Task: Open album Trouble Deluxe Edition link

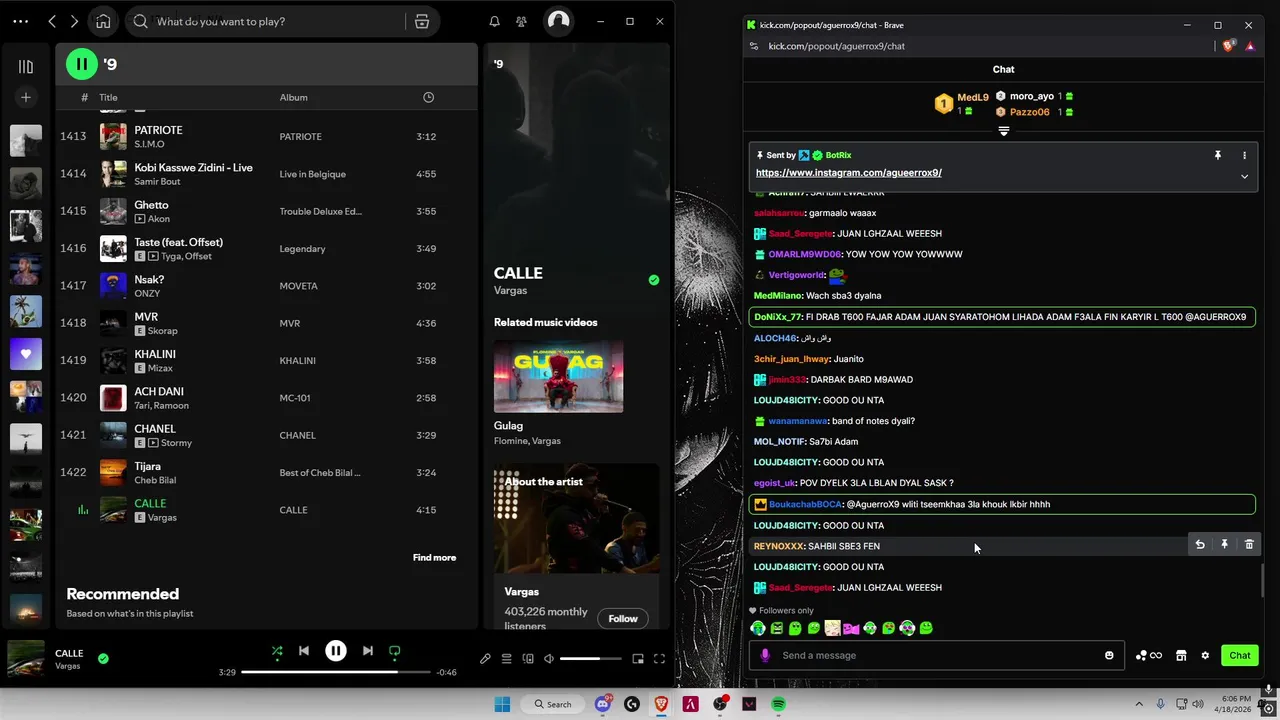Action: click(x=320, y=211)
